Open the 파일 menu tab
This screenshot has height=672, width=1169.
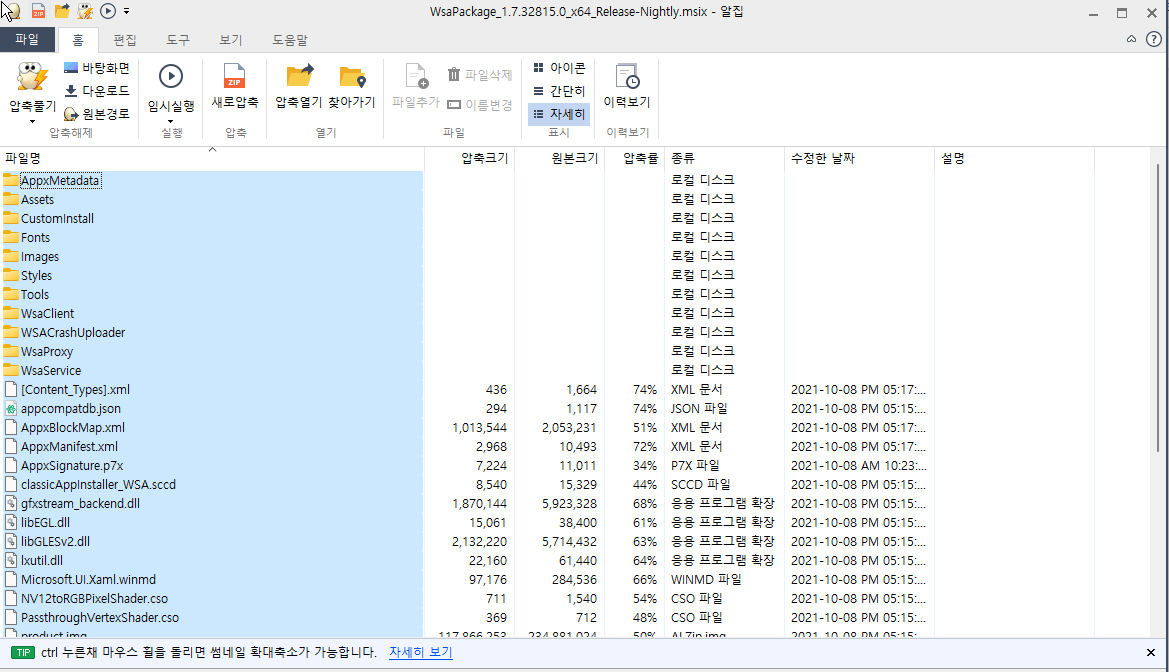(28, 39)
